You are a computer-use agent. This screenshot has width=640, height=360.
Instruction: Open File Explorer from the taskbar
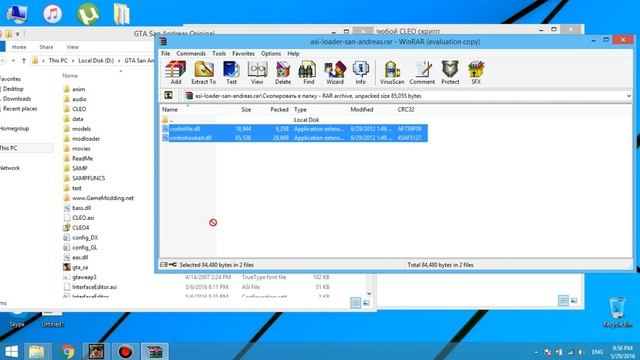click(x=37, y=351)
